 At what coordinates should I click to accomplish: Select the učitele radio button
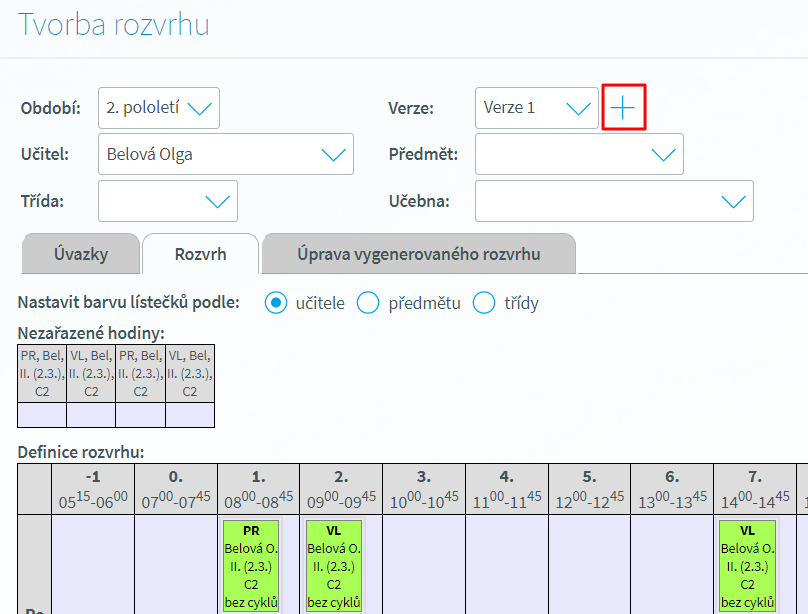pyautogui.click(x=276, y=303)
